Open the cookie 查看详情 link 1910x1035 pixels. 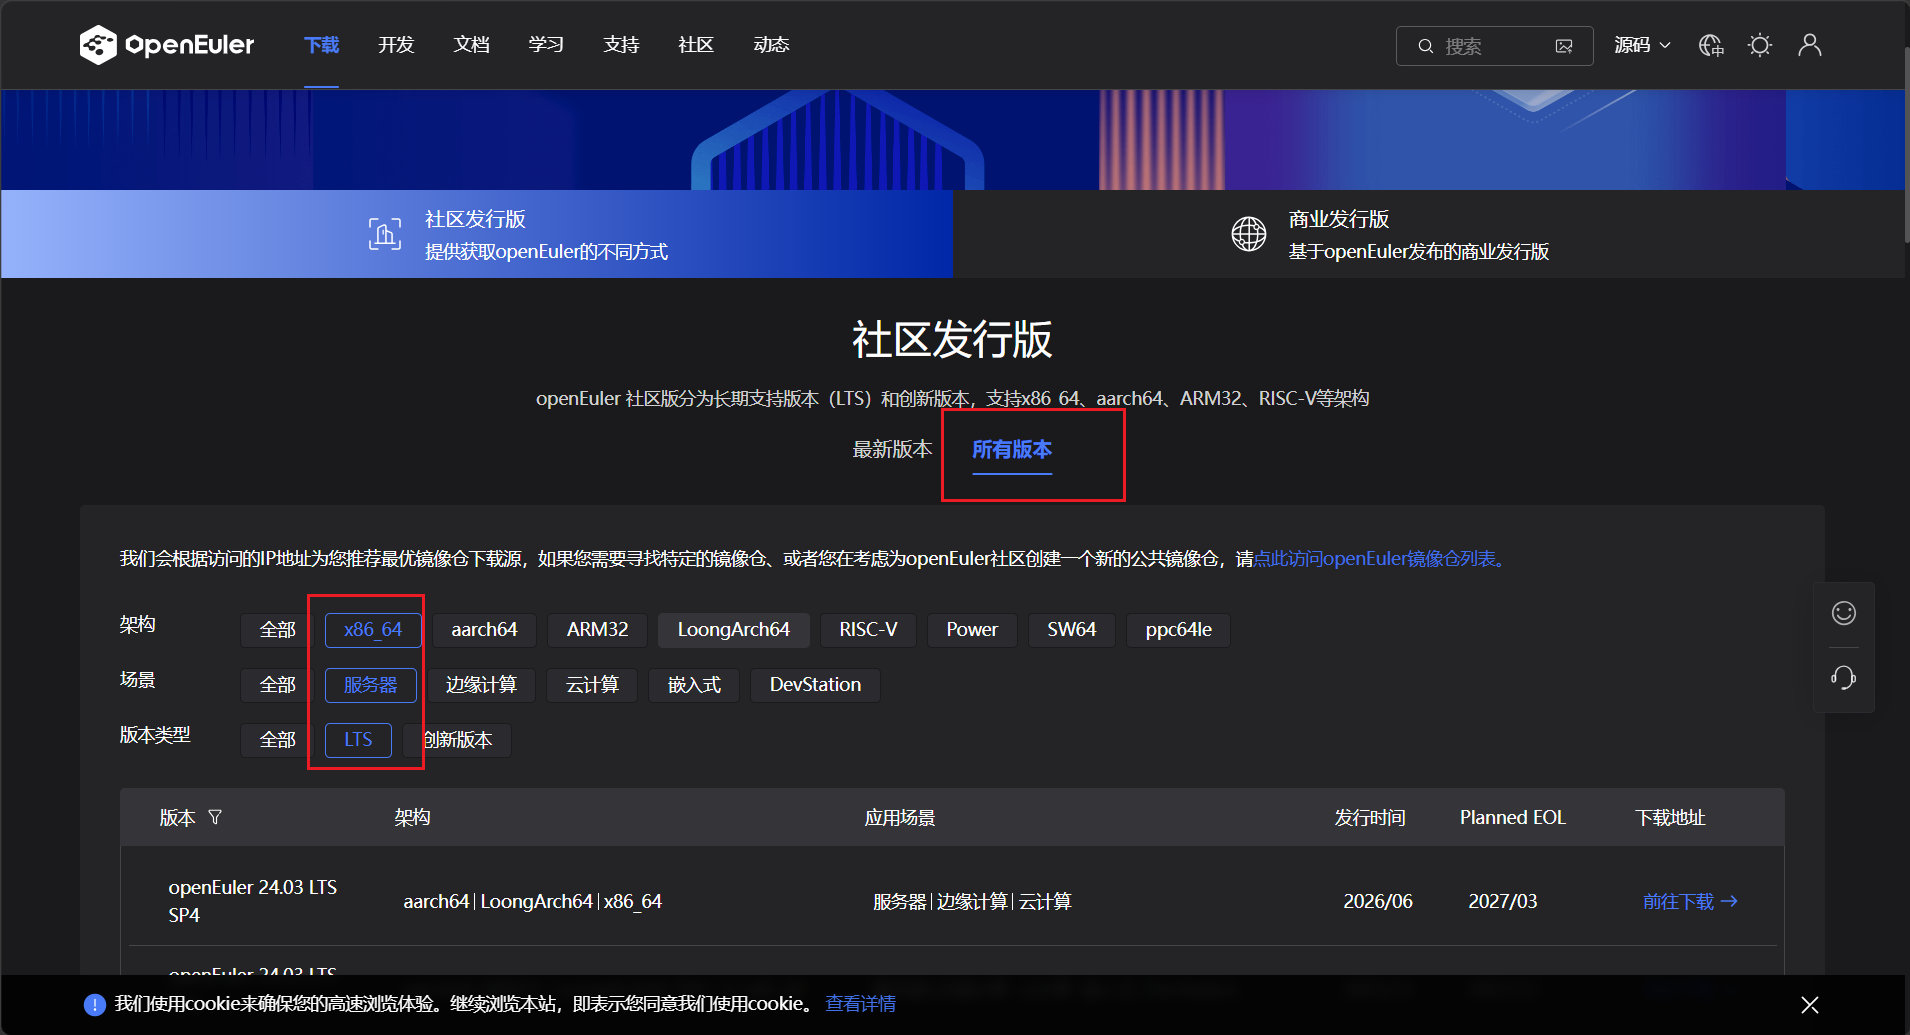click(860, 1004)
